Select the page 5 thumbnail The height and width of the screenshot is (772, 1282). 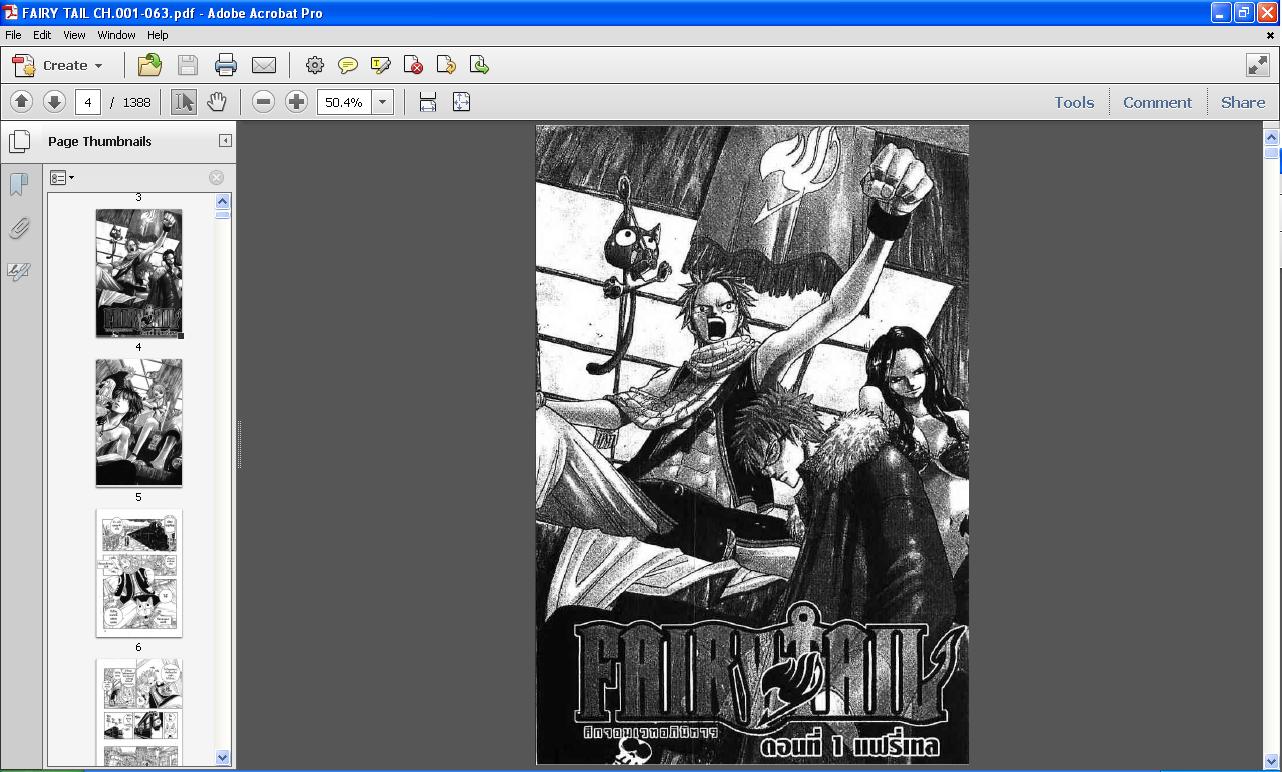pyautogui.click(x=139, y=423)
